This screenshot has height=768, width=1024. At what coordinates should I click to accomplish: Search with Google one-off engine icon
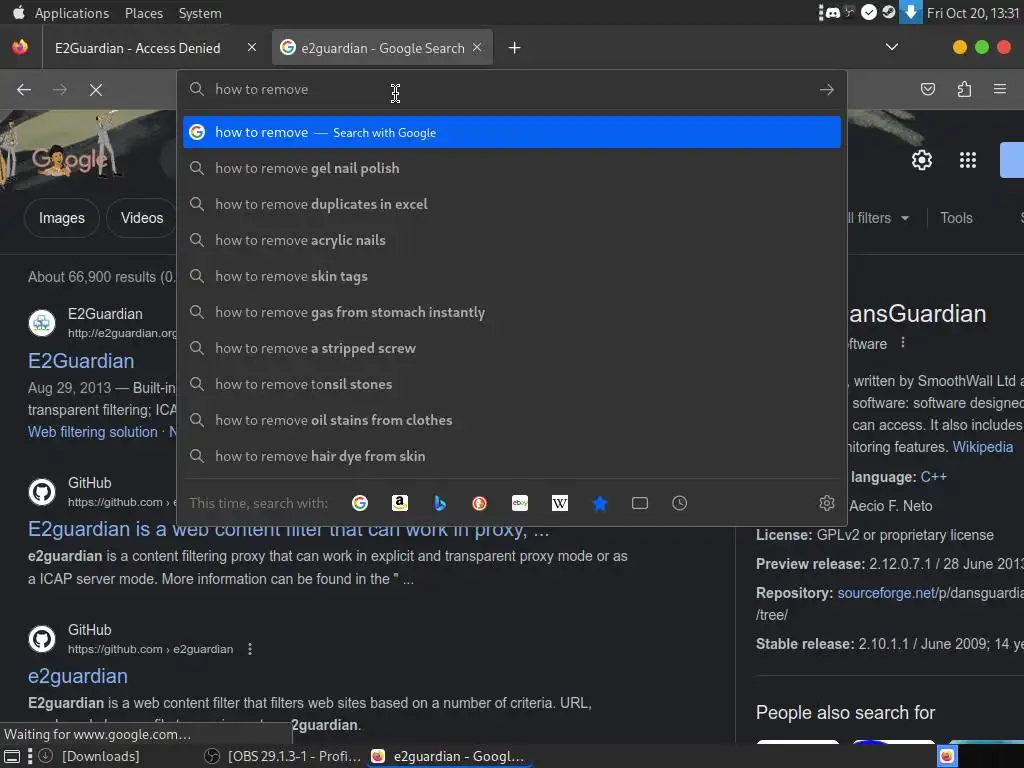360,503
